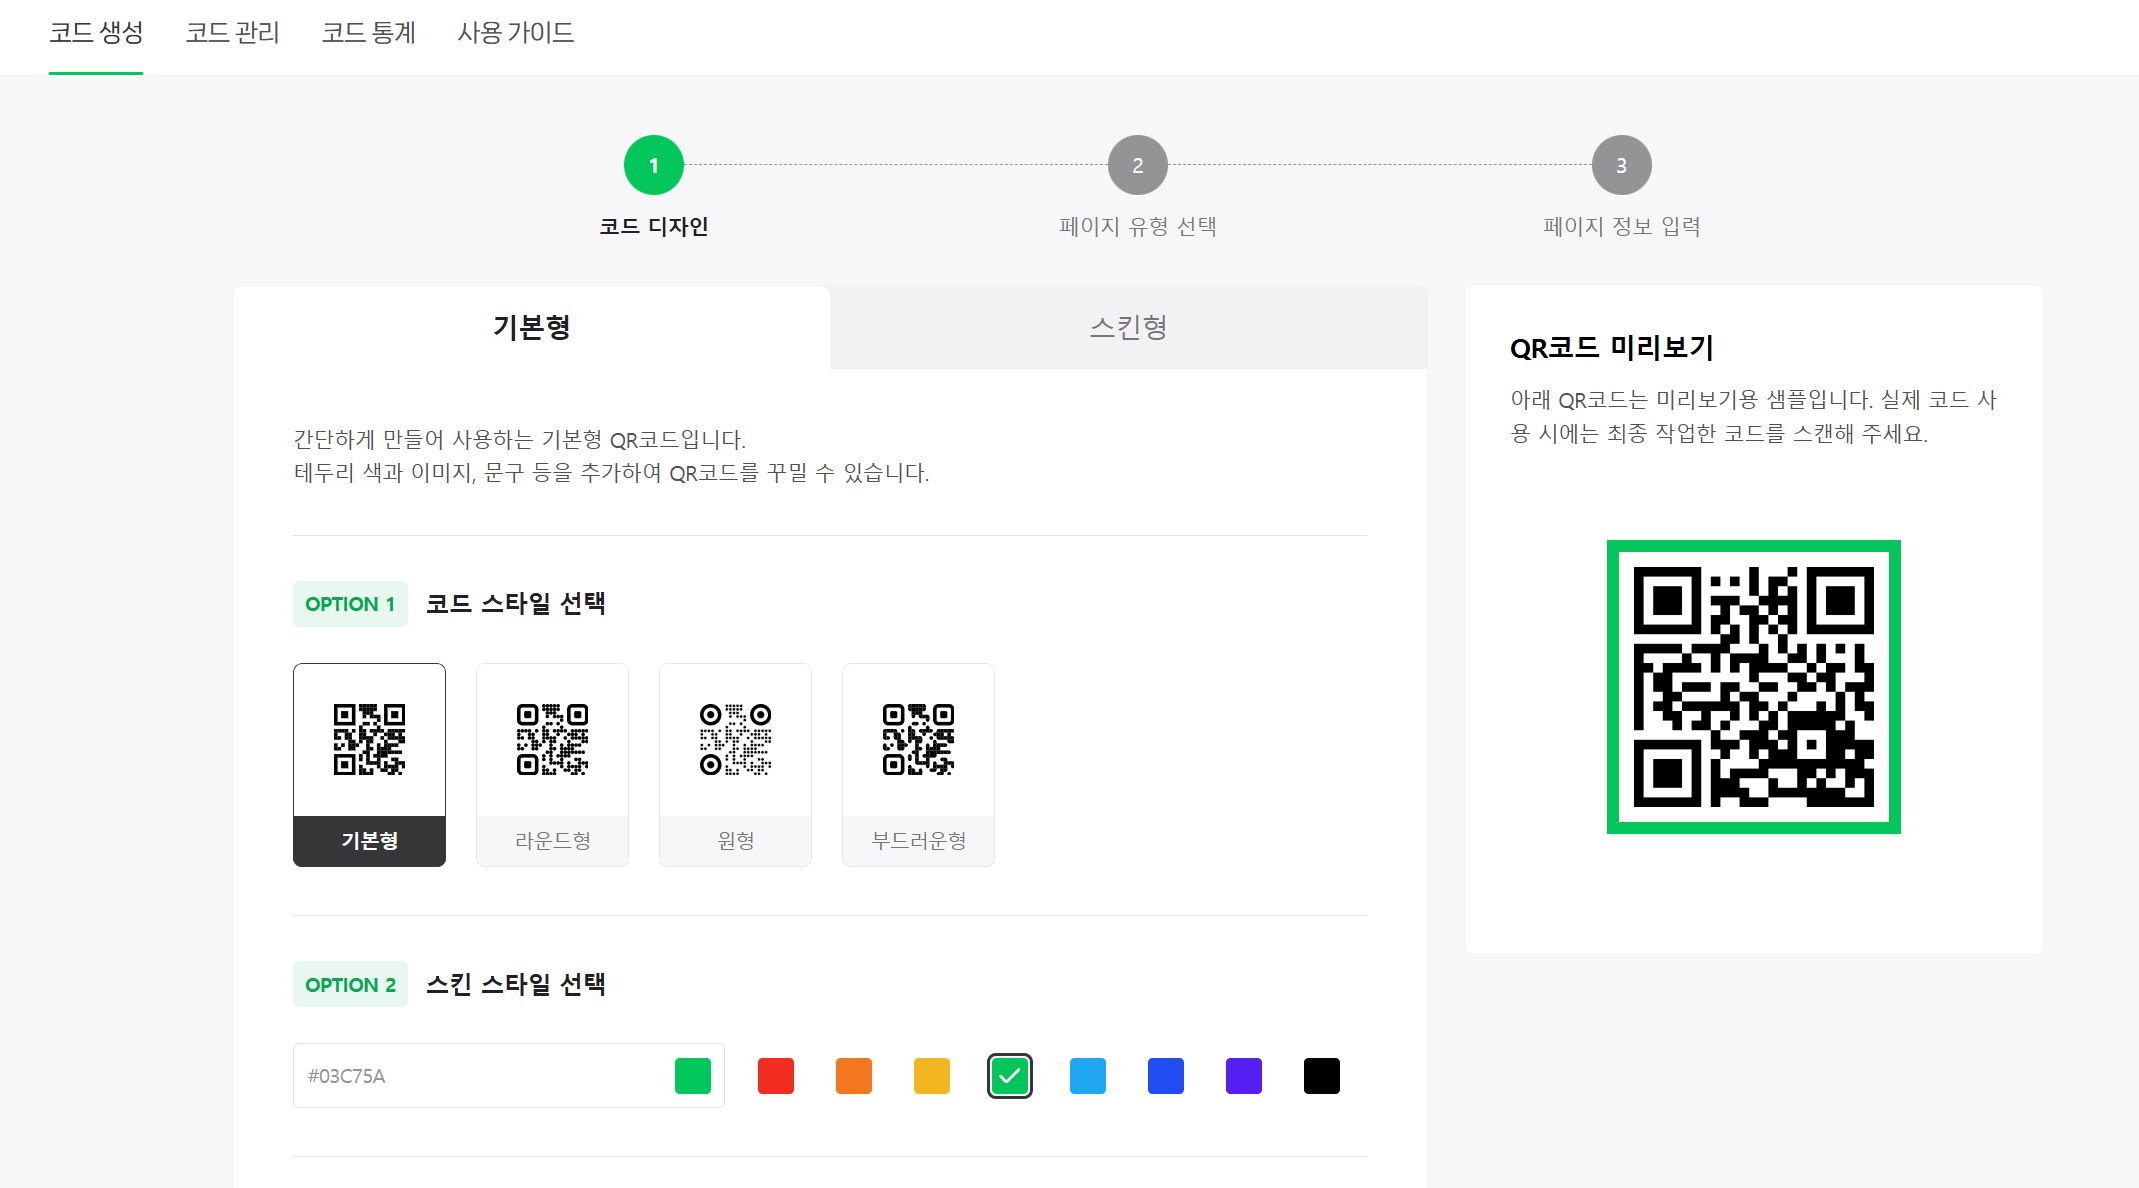The image size is (2139, 1188).
Task: Choose the 라운드형 QR code style card
Action: [552, 765]
